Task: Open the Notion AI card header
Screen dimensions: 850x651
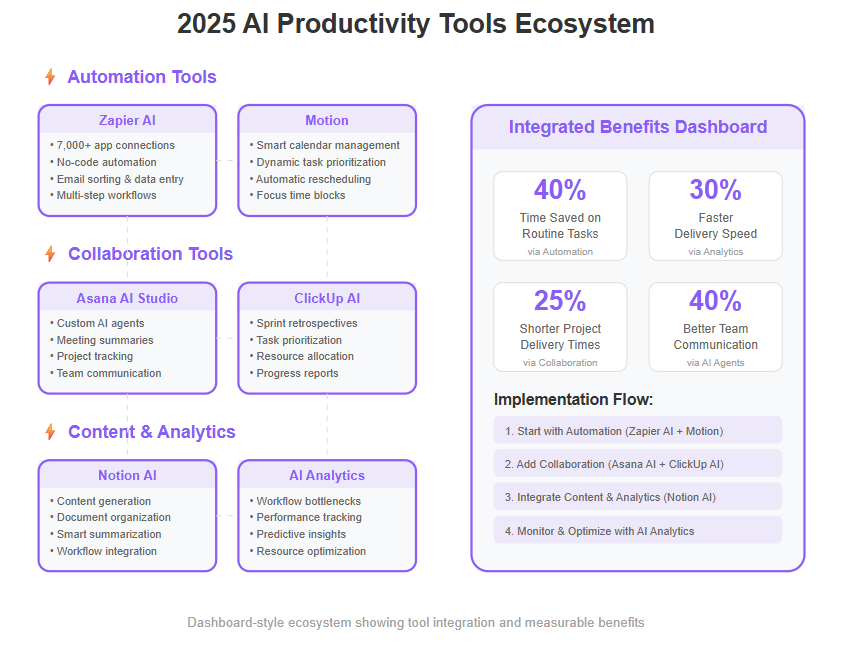Action: (127, 475)
